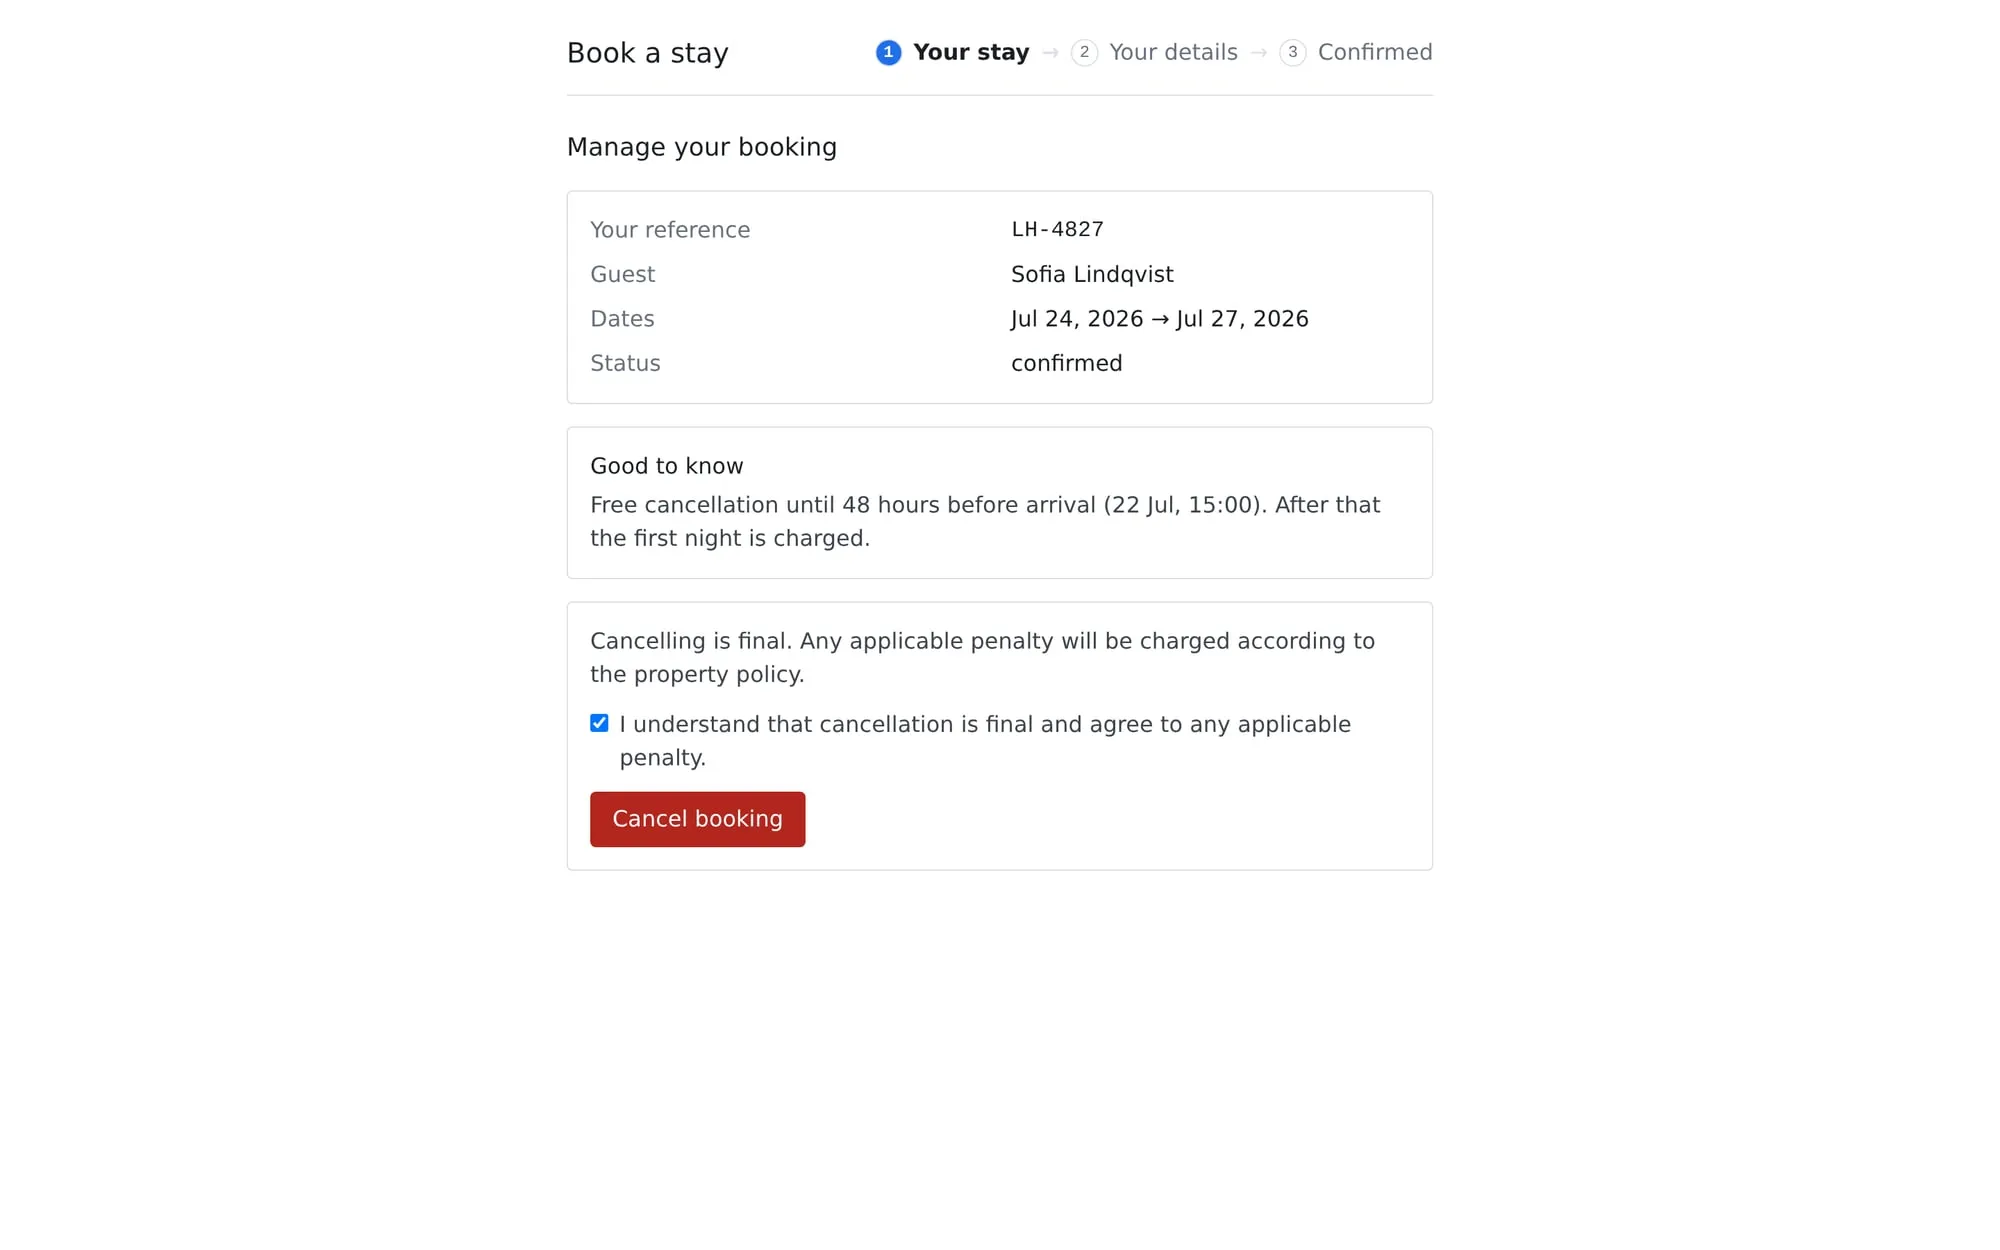Click the dates Jul 24, 2026 → Jul 27, 2026
The height and width of the screenshot is (1250, 2000).
1160,319
